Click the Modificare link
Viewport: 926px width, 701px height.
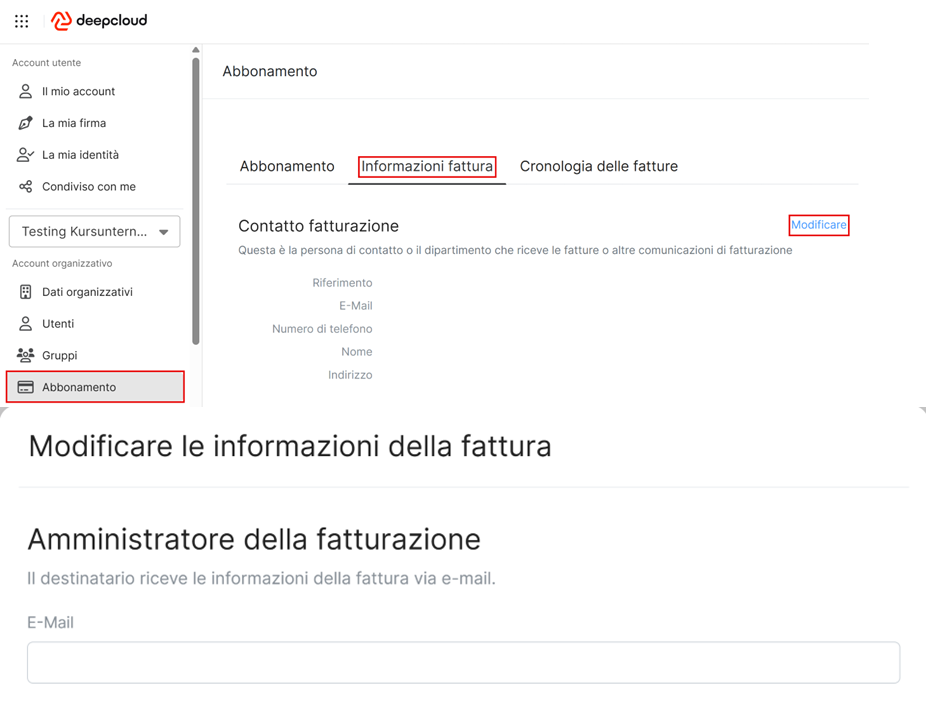(x=818, y=225)
